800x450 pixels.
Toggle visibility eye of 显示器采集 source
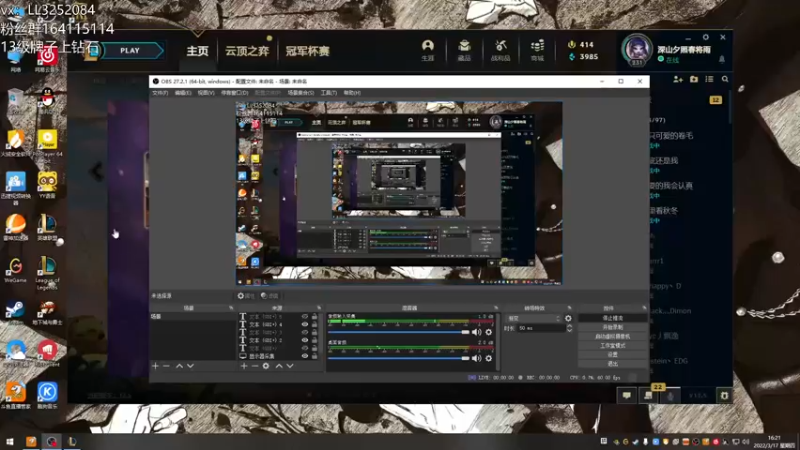tap(305, 356)
